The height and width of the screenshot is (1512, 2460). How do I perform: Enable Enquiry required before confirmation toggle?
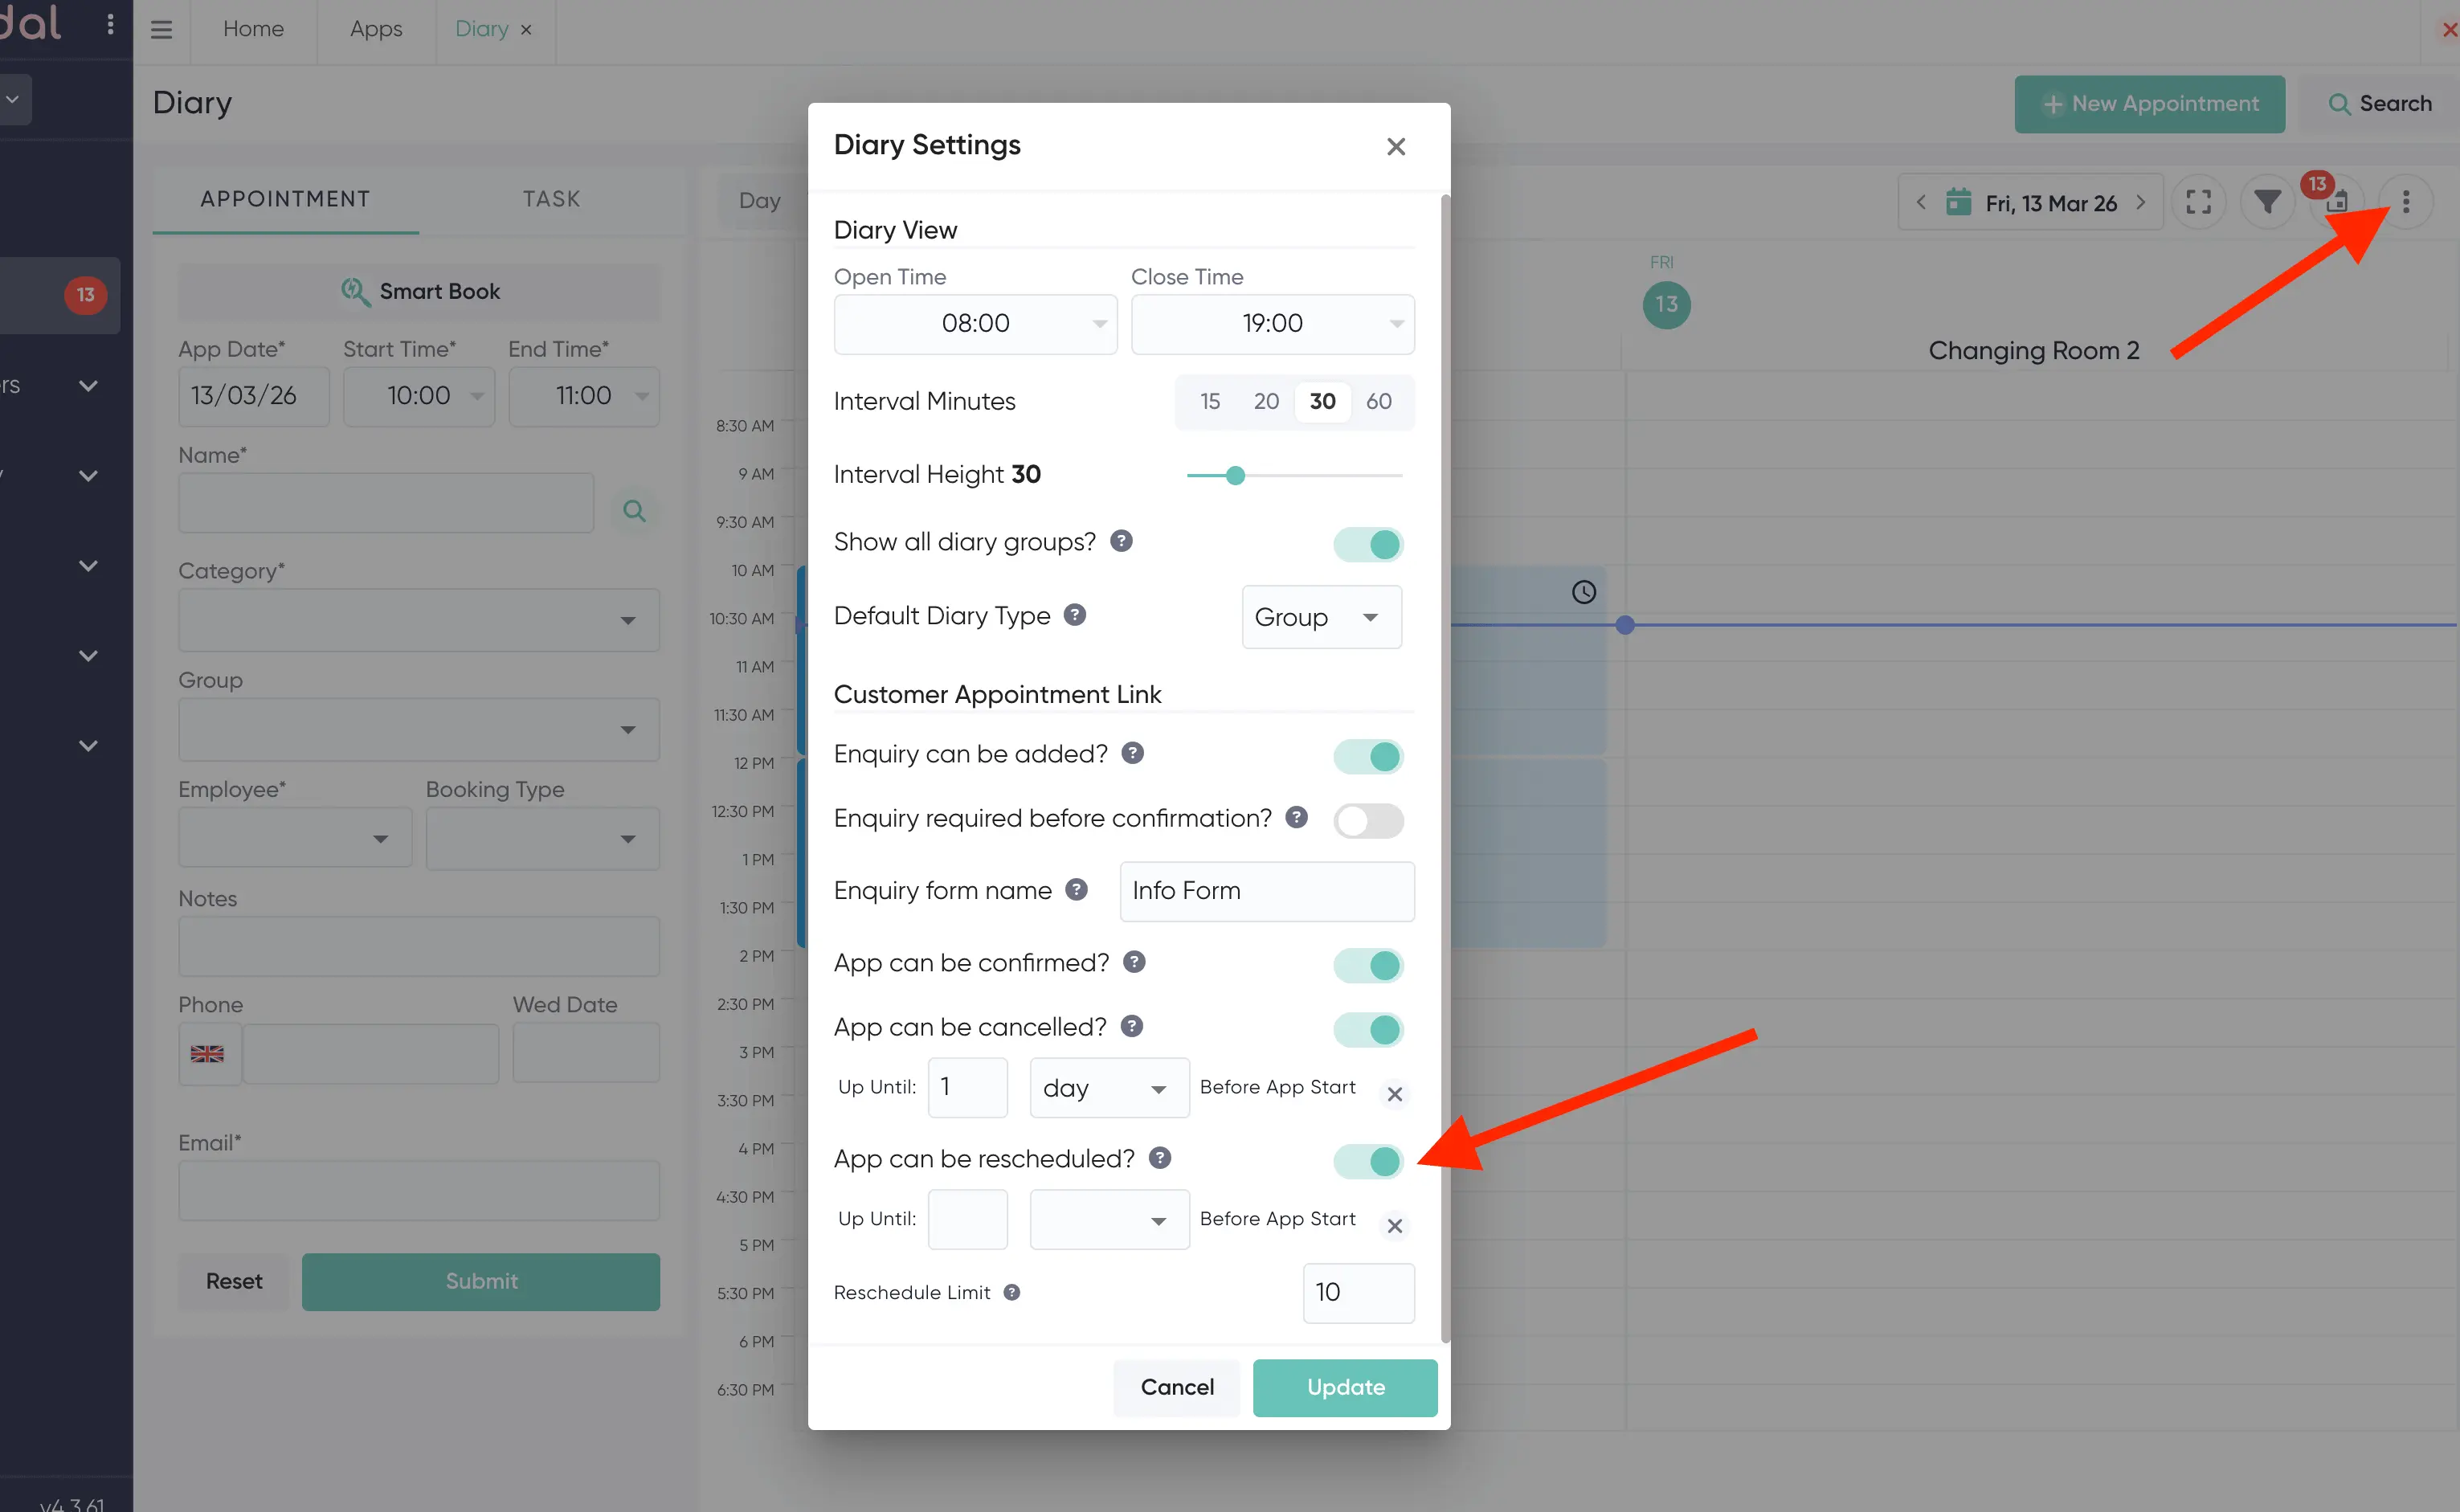1368,820
